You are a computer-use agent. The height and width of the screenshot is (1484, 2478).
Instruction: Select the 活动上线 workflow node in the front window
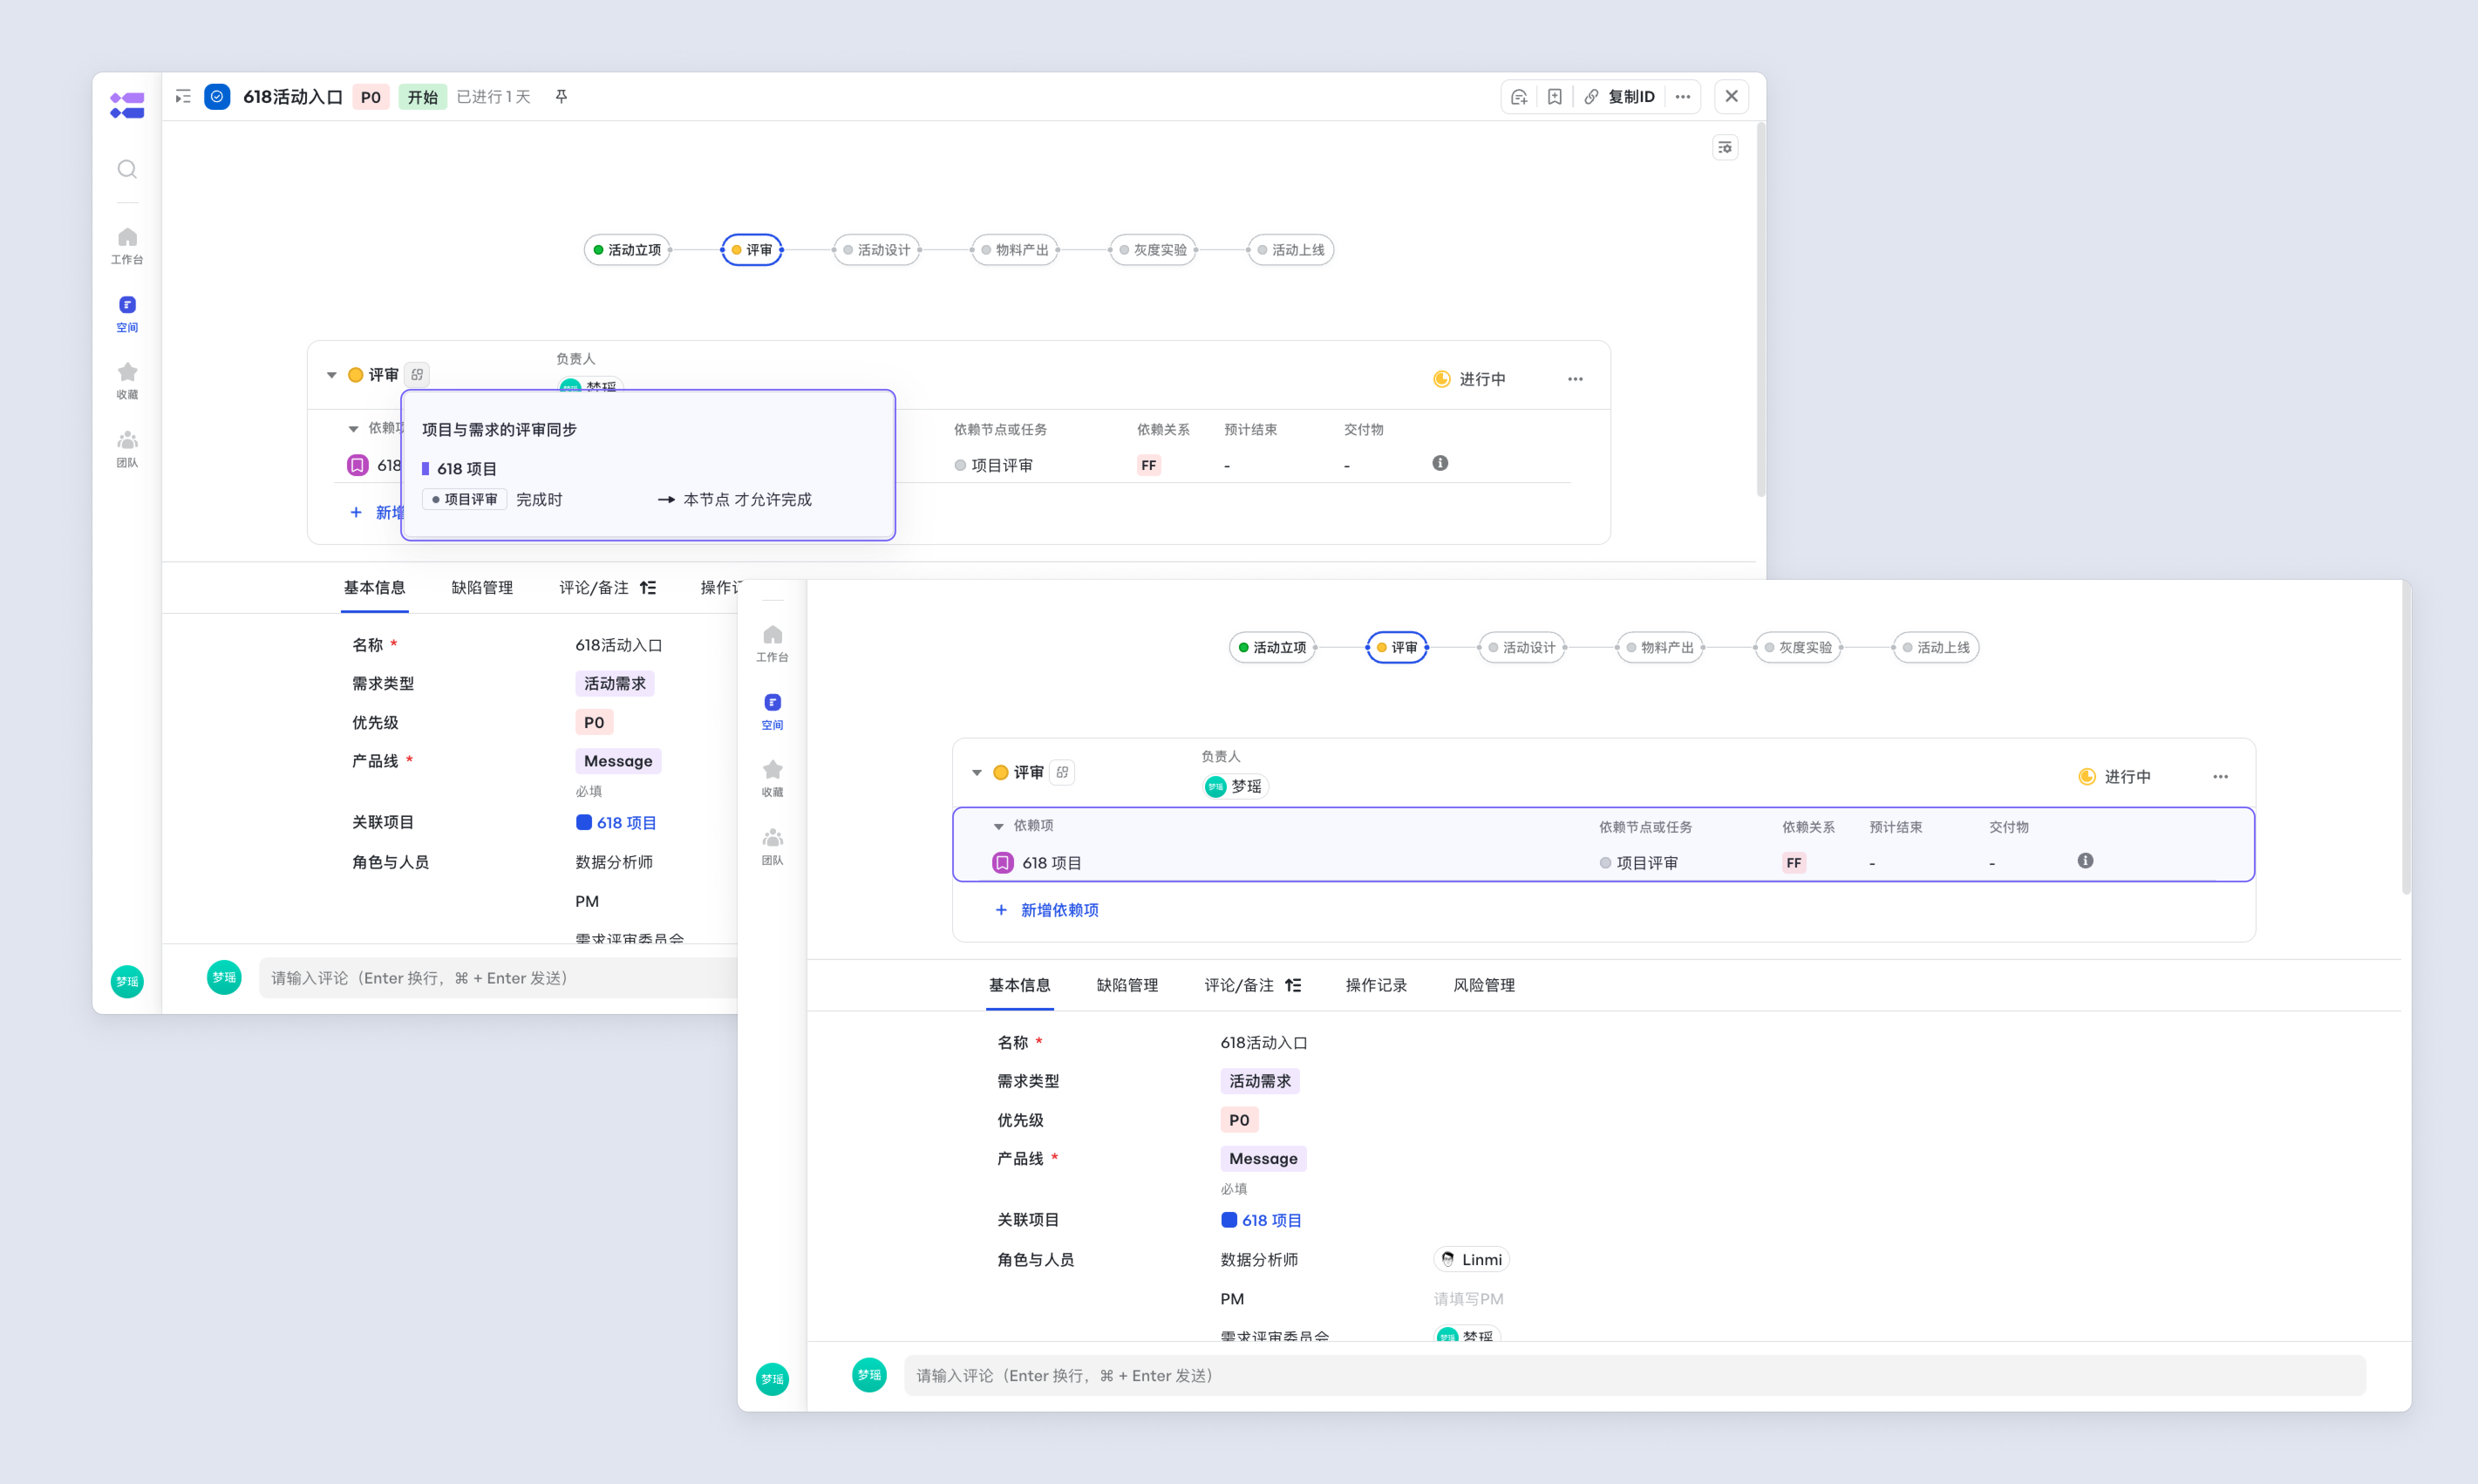tap(1936, 648)
